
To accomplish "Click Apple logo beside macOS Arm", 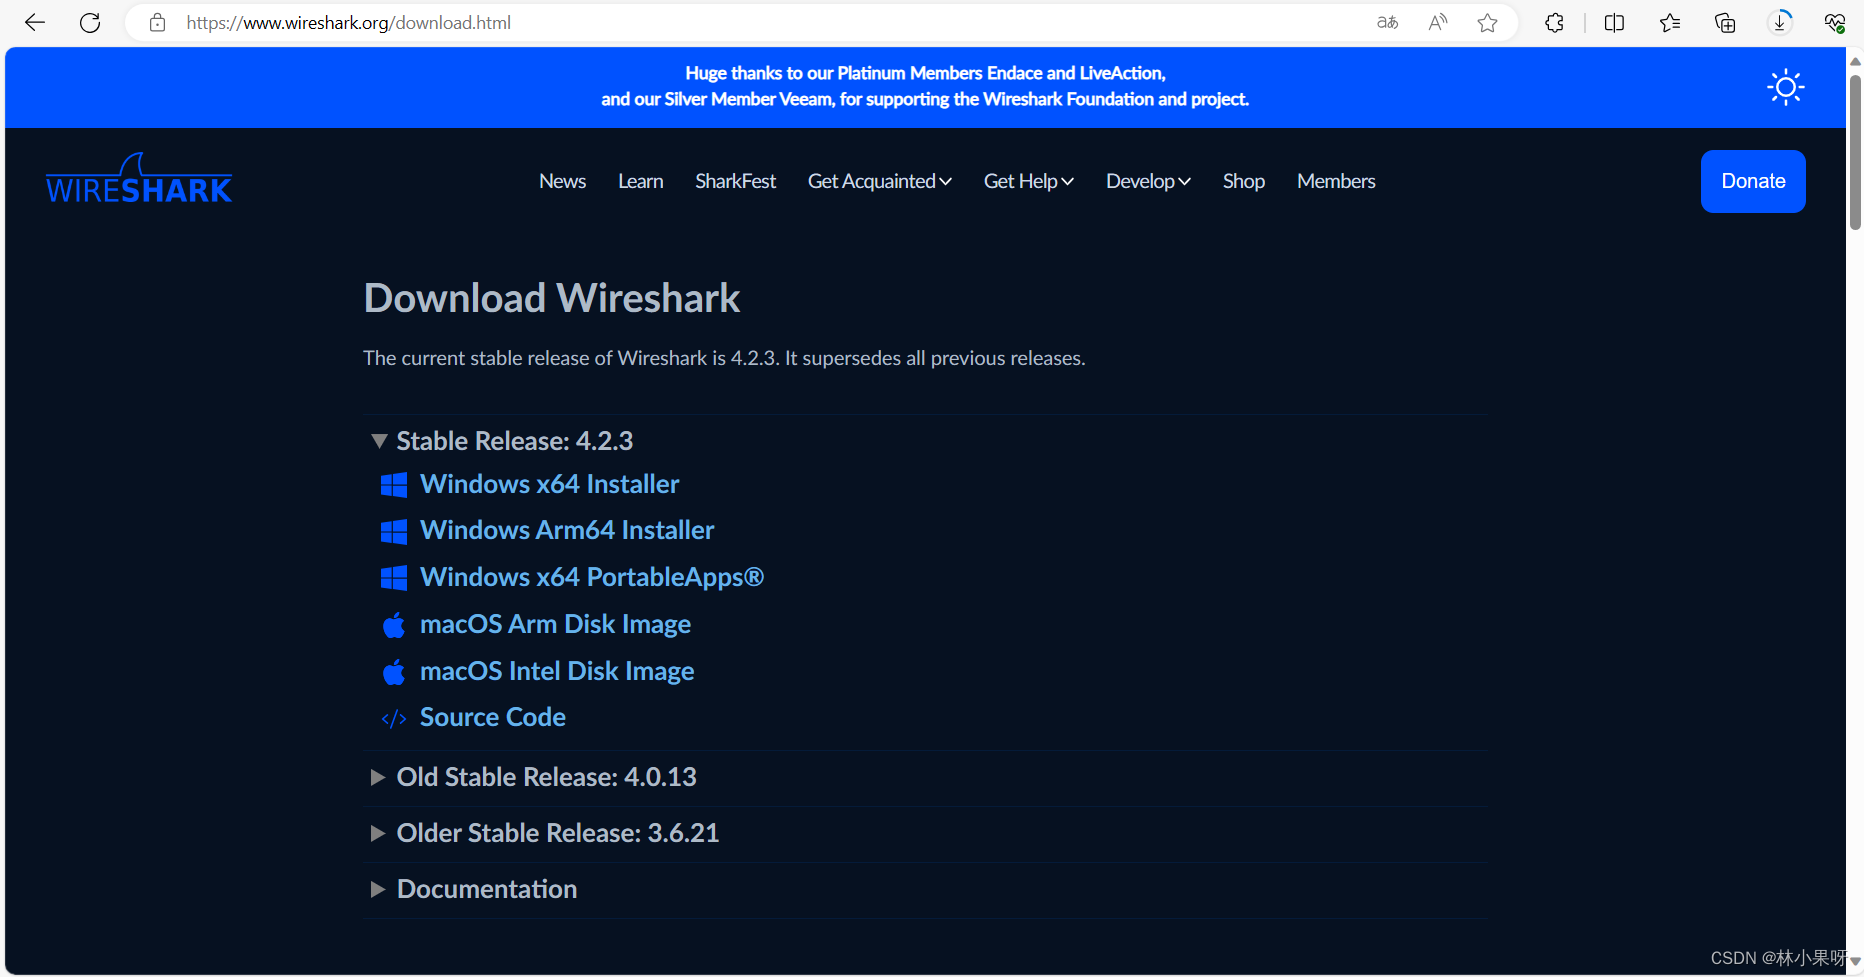I will tap(394, 625).
